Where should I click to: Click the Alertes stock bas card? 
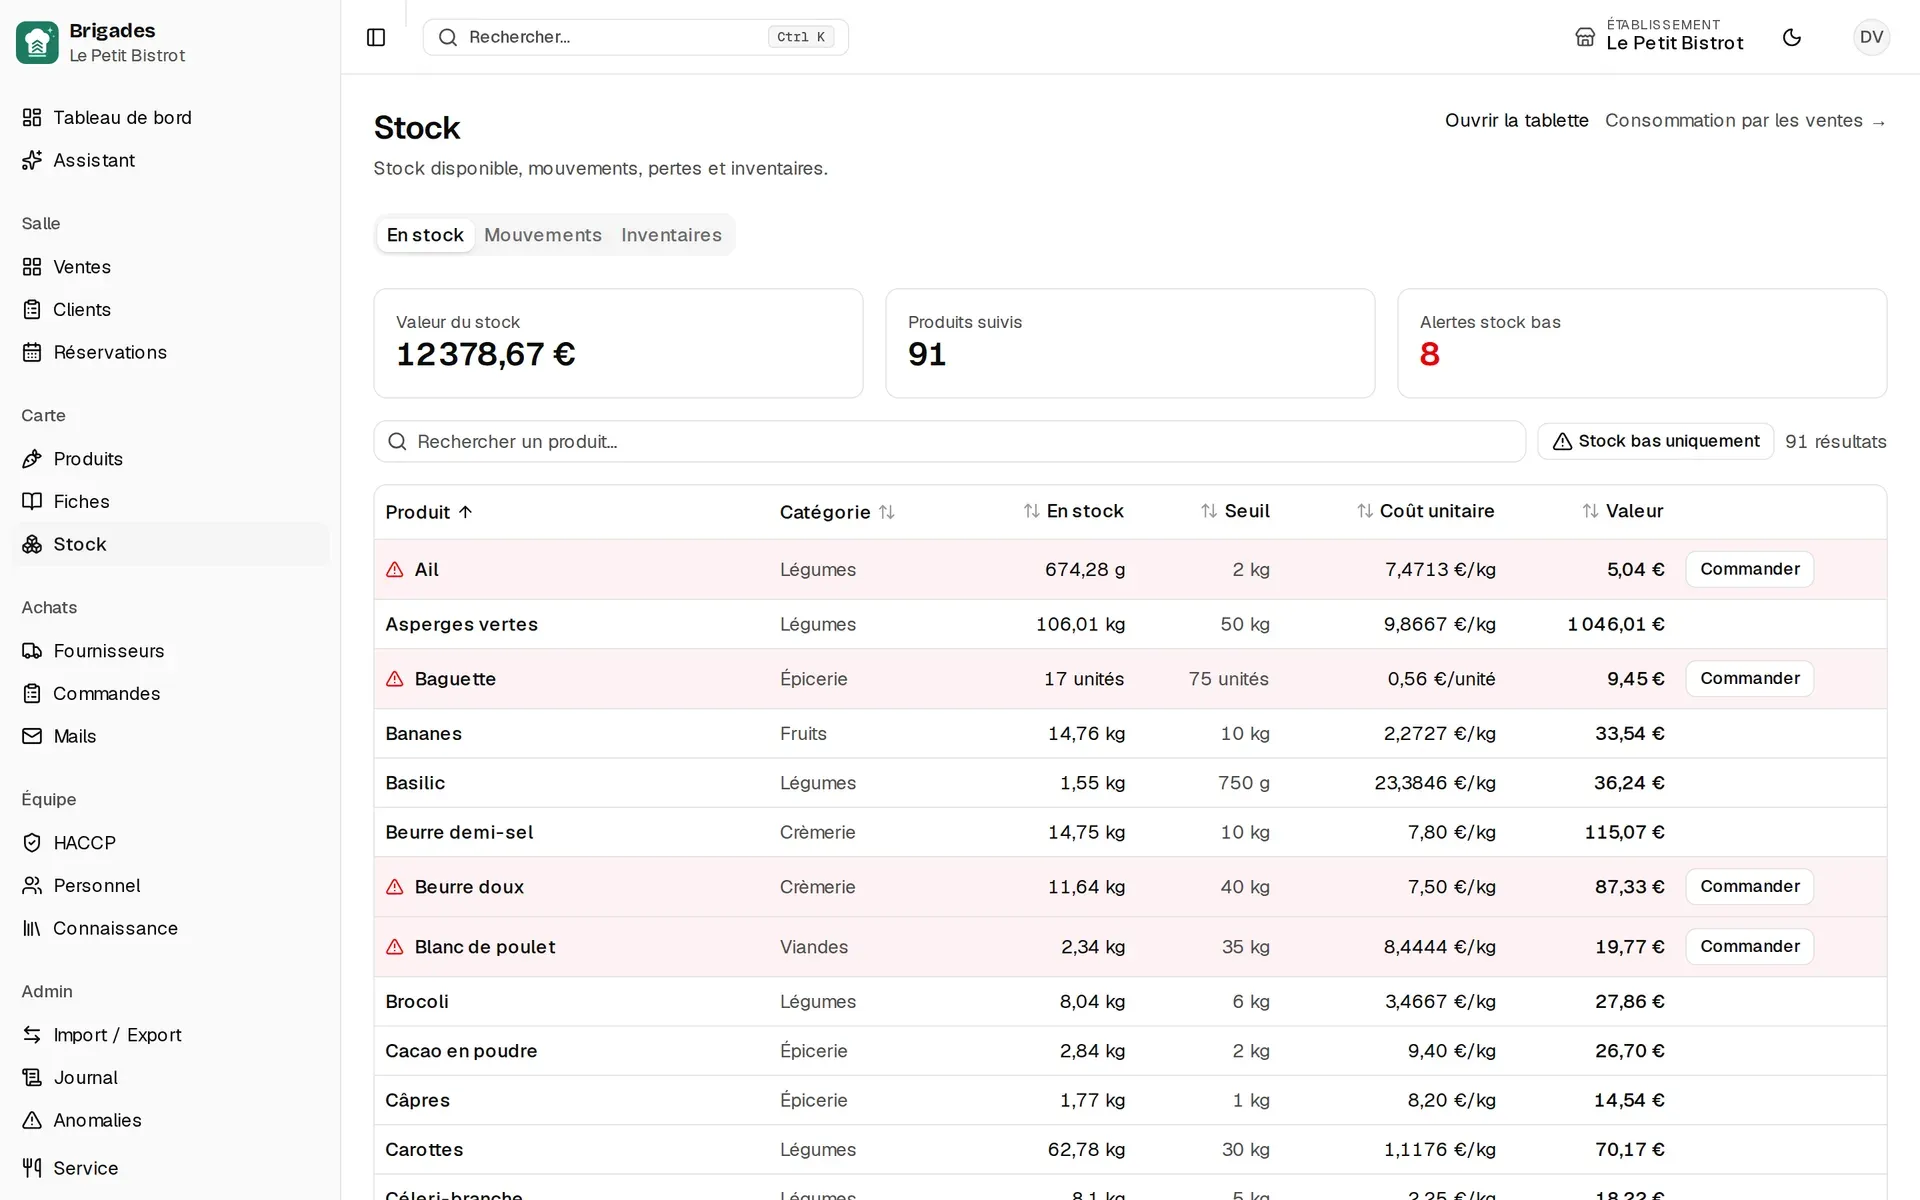coord(1642,343)
